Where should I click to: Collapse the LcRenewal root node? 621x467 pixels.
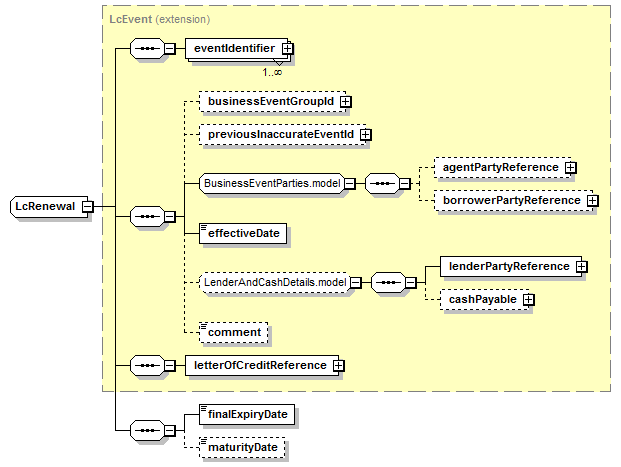coord(88,206)
